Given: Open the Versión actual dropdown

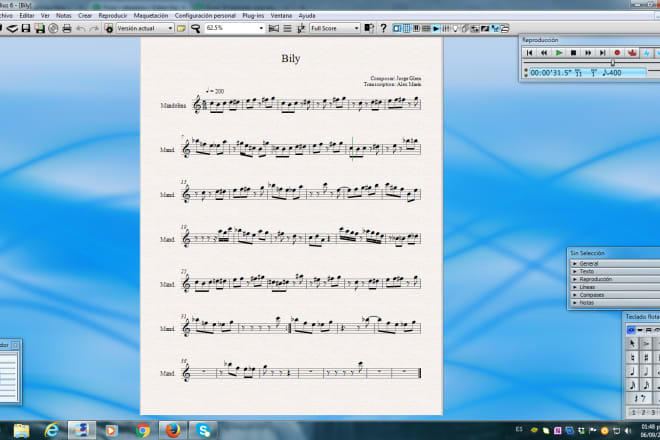Looking at the screenshot, I should click(144, 28).
